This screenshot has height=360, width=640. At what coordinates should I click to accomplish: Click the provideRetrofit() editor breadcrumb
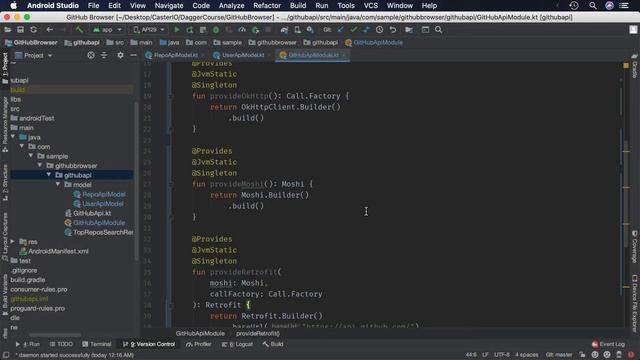click(x=258, y=334)
